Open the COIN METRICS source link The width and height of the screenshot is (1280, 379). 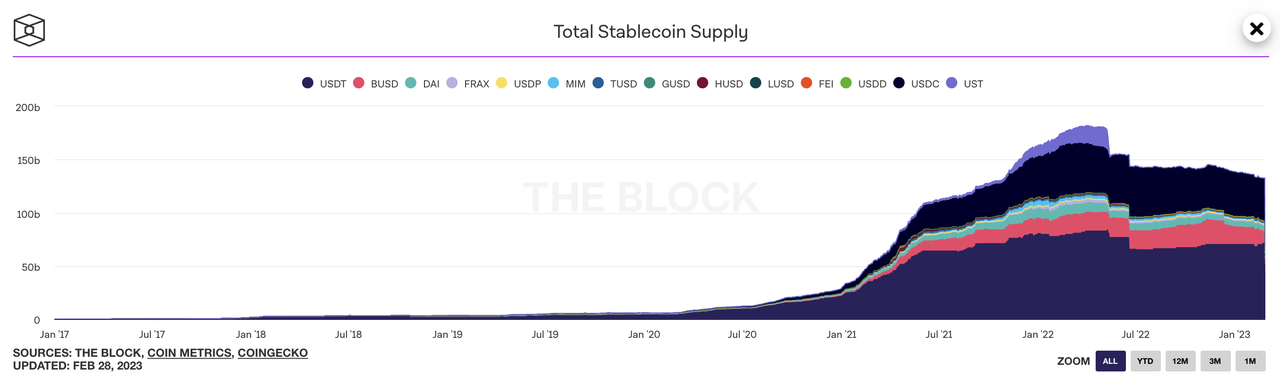[x=188, y=353]
